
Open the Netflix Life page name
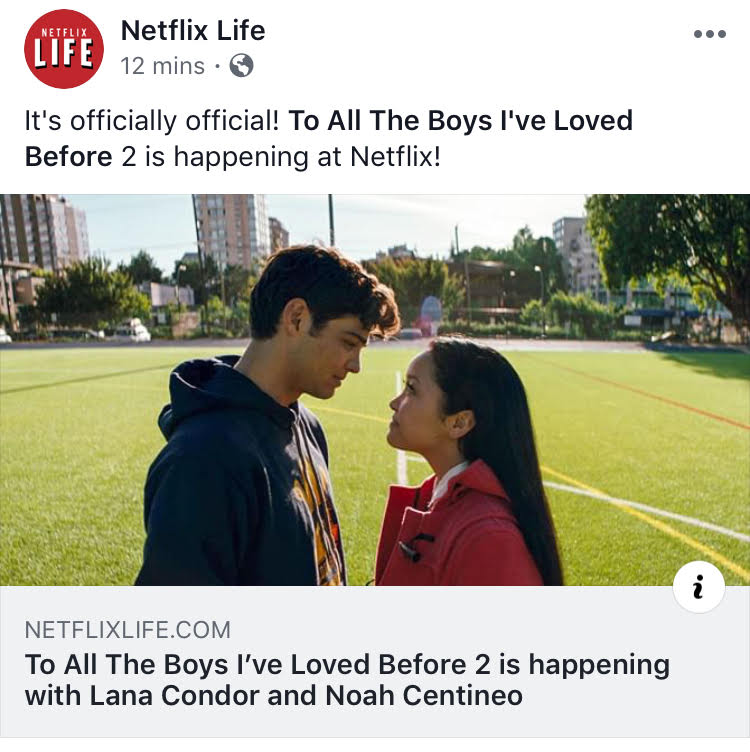(x=193, y=31)
